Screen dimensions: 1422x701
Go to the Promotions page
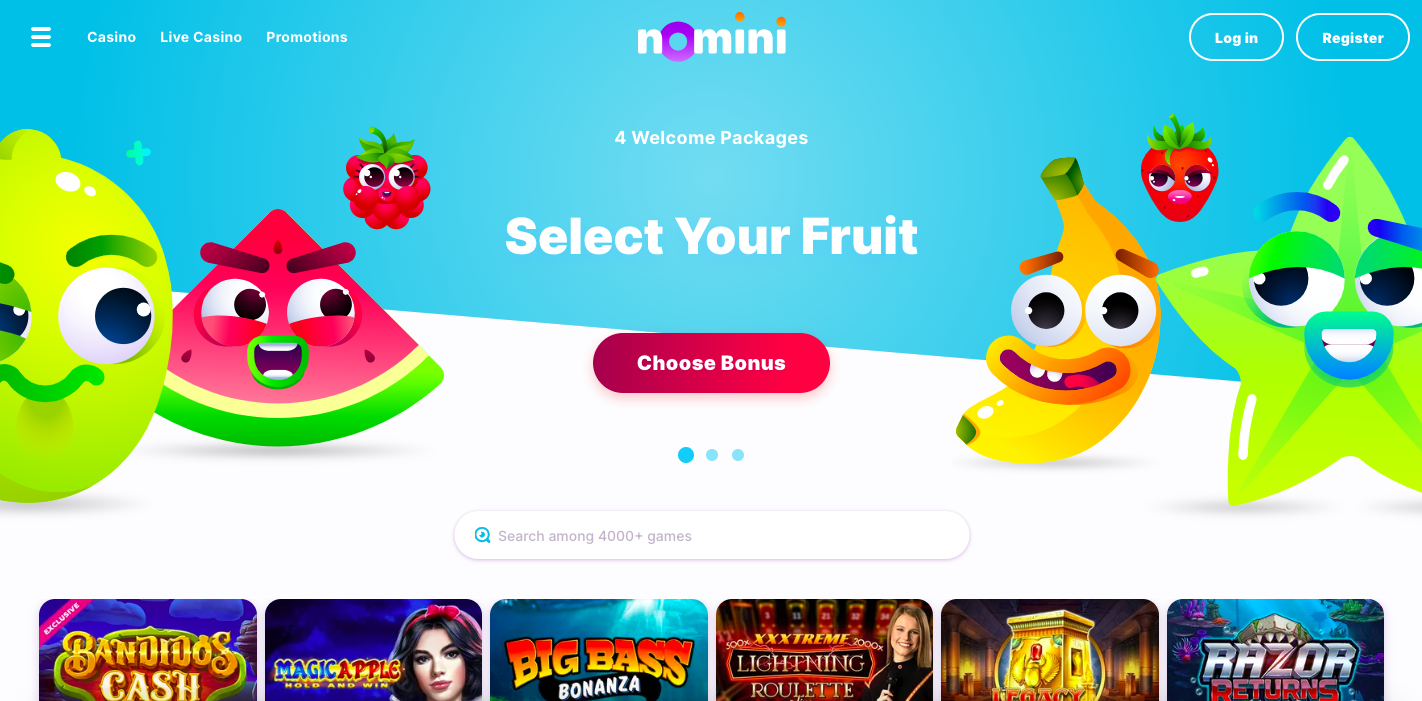[x=307, y=37]
